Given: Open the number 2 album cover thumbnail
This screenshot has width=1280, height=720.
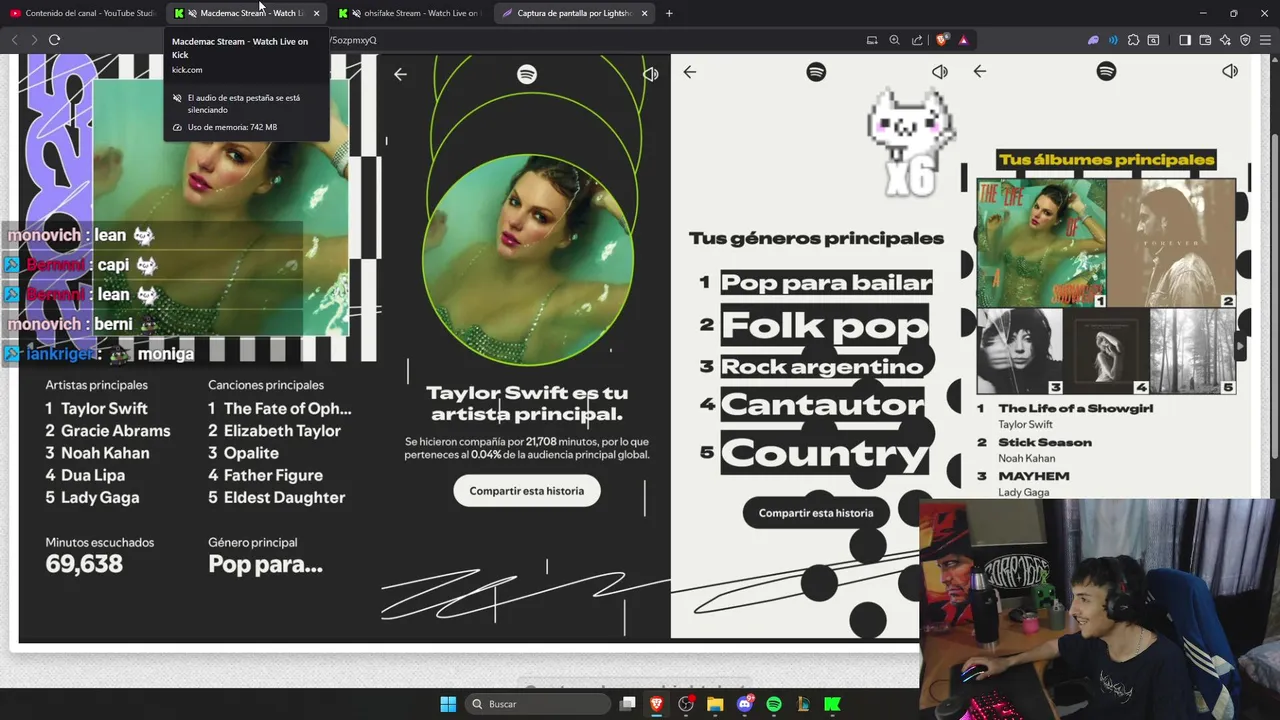Looking at the screenshot, I should (1171, 243).
